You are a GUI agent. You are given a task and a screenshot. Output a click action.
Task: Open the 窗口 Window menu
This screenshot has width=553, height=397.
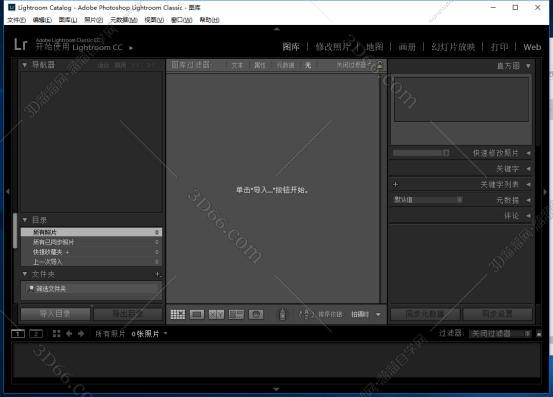181,20
